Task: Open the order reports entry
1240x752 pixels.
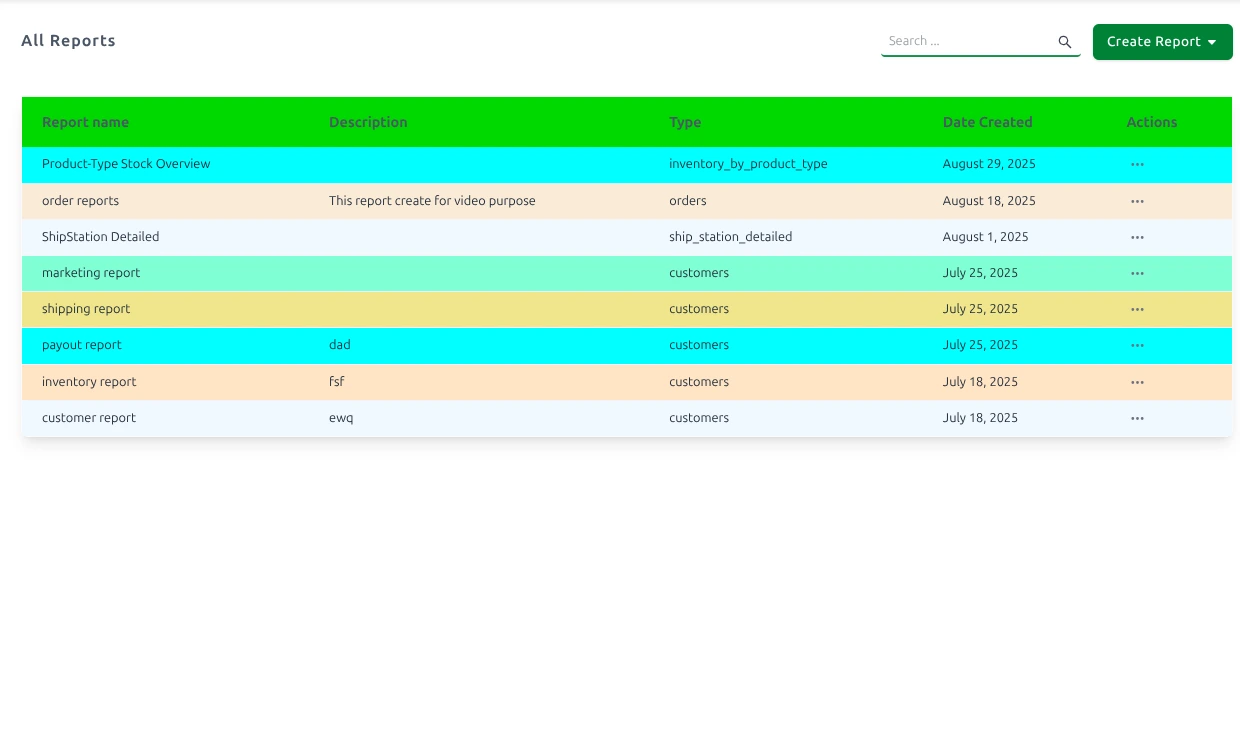Action: (x=80, y=201)
